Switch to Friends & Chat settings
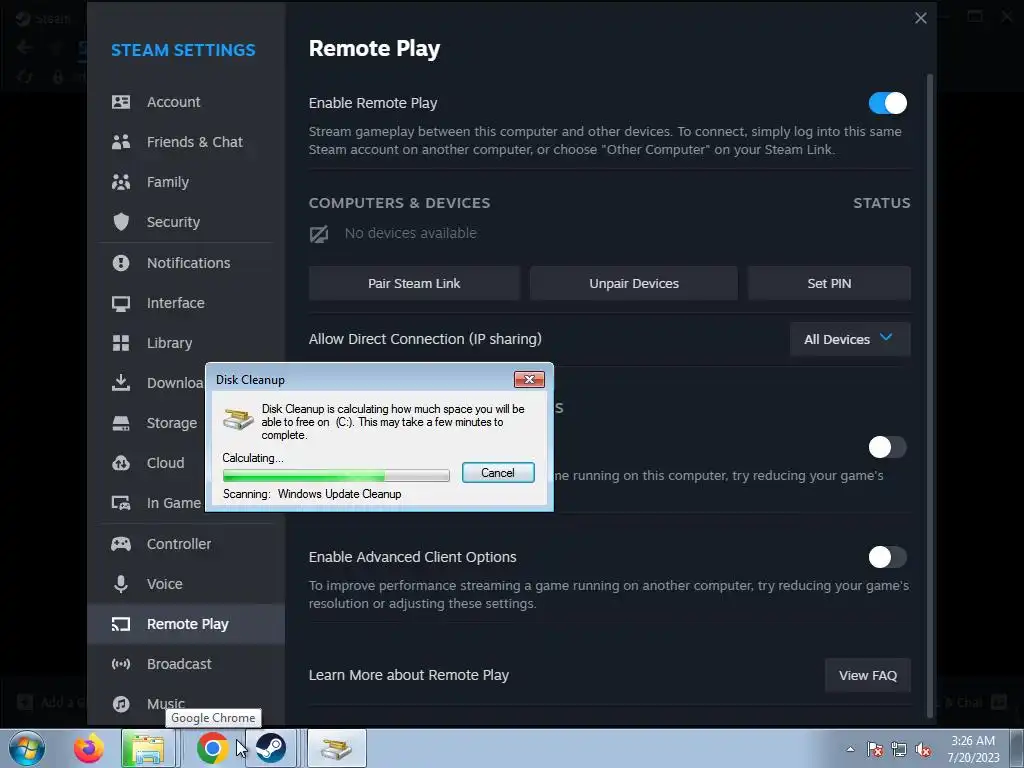The width and height of the screenshot is (1024, 768). (x=185, y=142)
